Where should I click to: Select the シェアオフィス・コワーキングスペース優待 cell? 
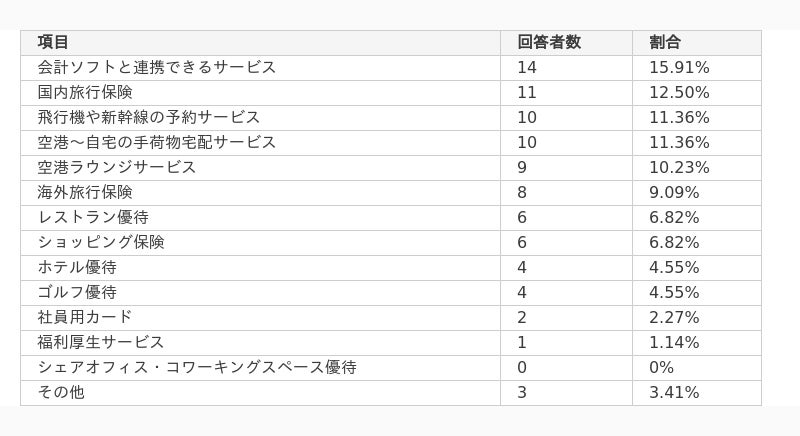(260, 368)
